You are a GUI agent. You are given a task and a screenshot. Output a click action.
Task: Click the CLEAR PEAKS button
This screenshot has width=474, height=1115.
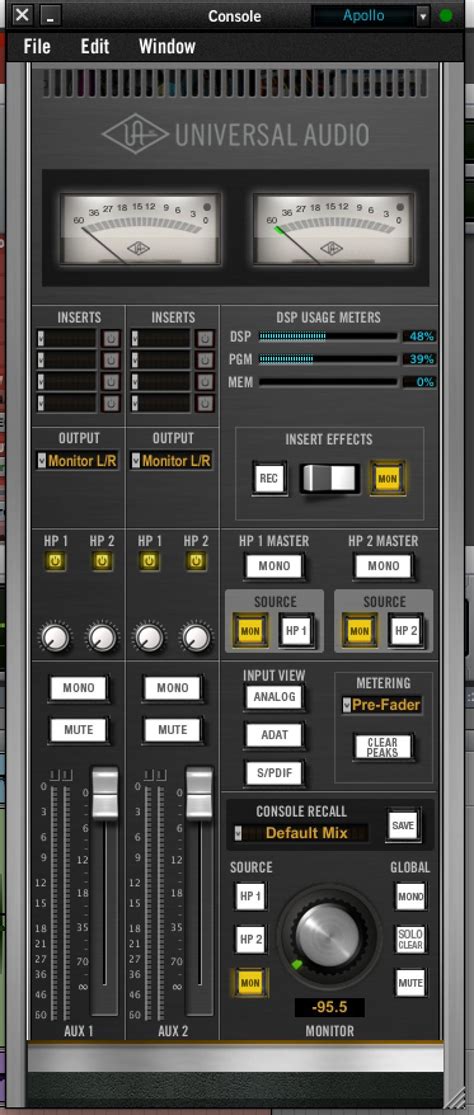(382, 747)
